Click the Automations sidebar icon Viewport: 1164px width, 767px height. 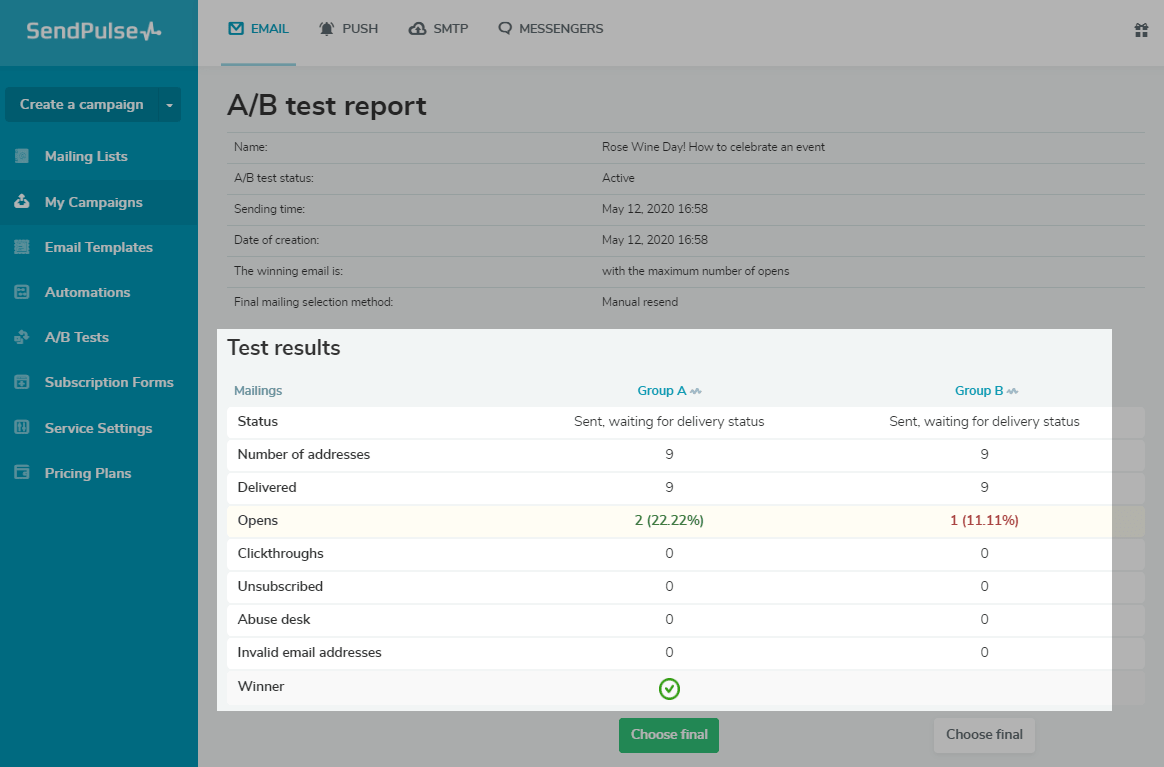[x=22, y=292]
